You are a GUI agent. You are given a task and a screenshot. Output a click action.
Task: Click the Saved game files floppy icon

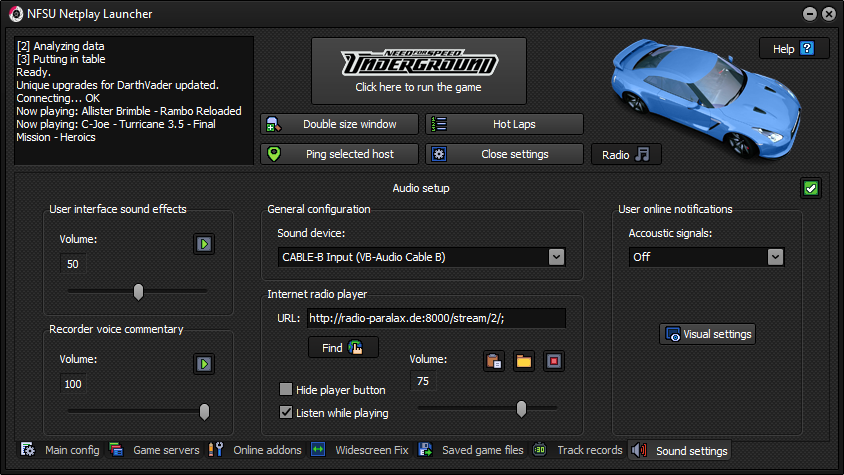pos(425,450)
